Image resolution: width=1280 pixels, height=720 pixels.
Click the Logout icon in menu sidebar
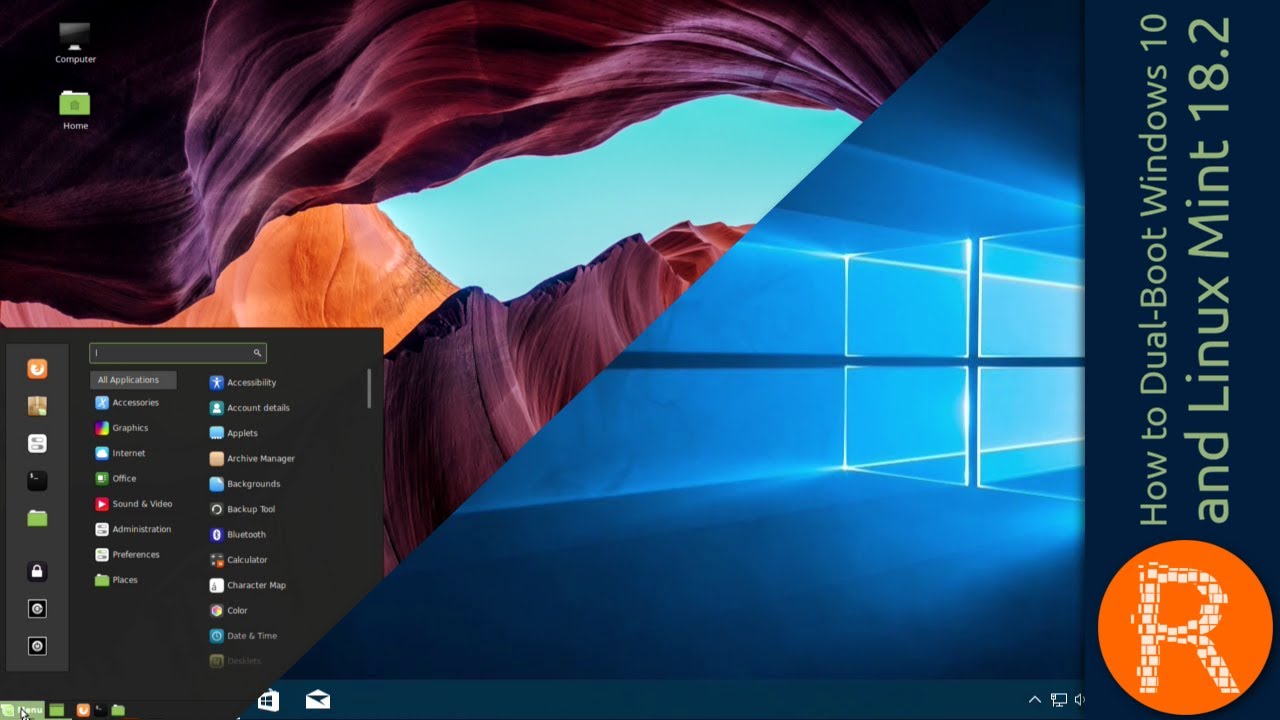[37, 608]
